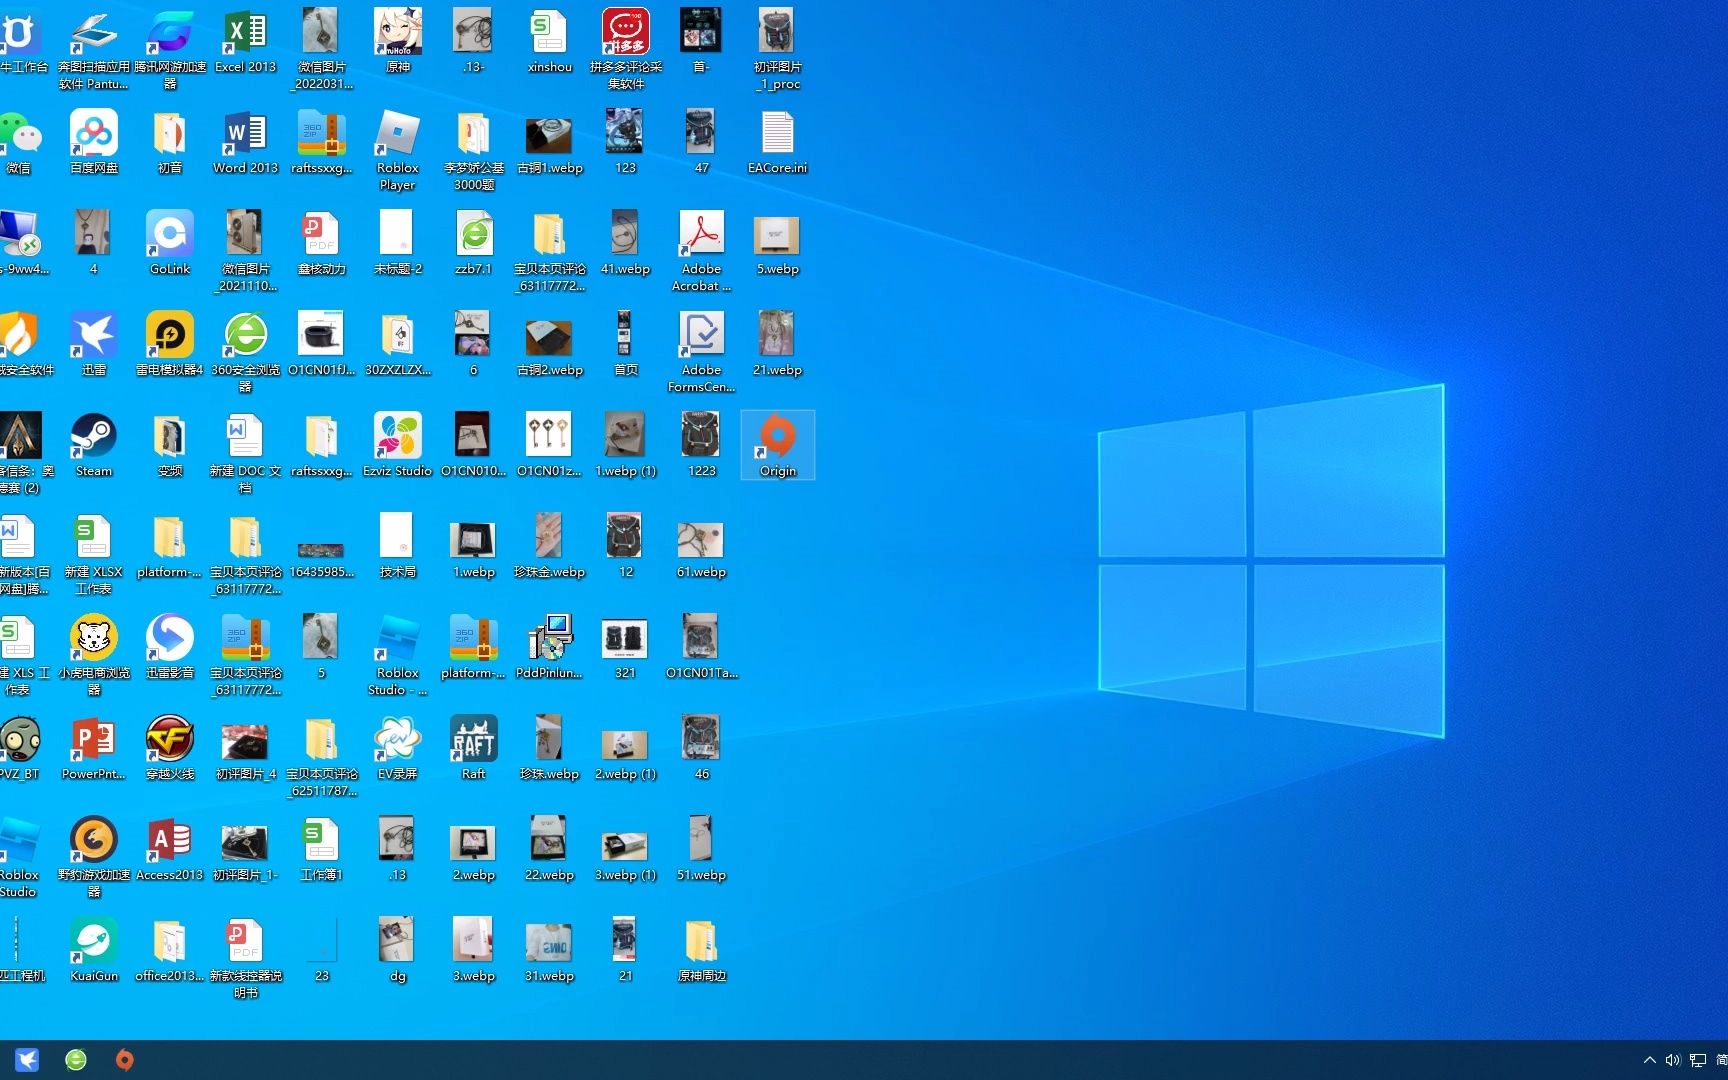Select the 31.webp image file

549,950
